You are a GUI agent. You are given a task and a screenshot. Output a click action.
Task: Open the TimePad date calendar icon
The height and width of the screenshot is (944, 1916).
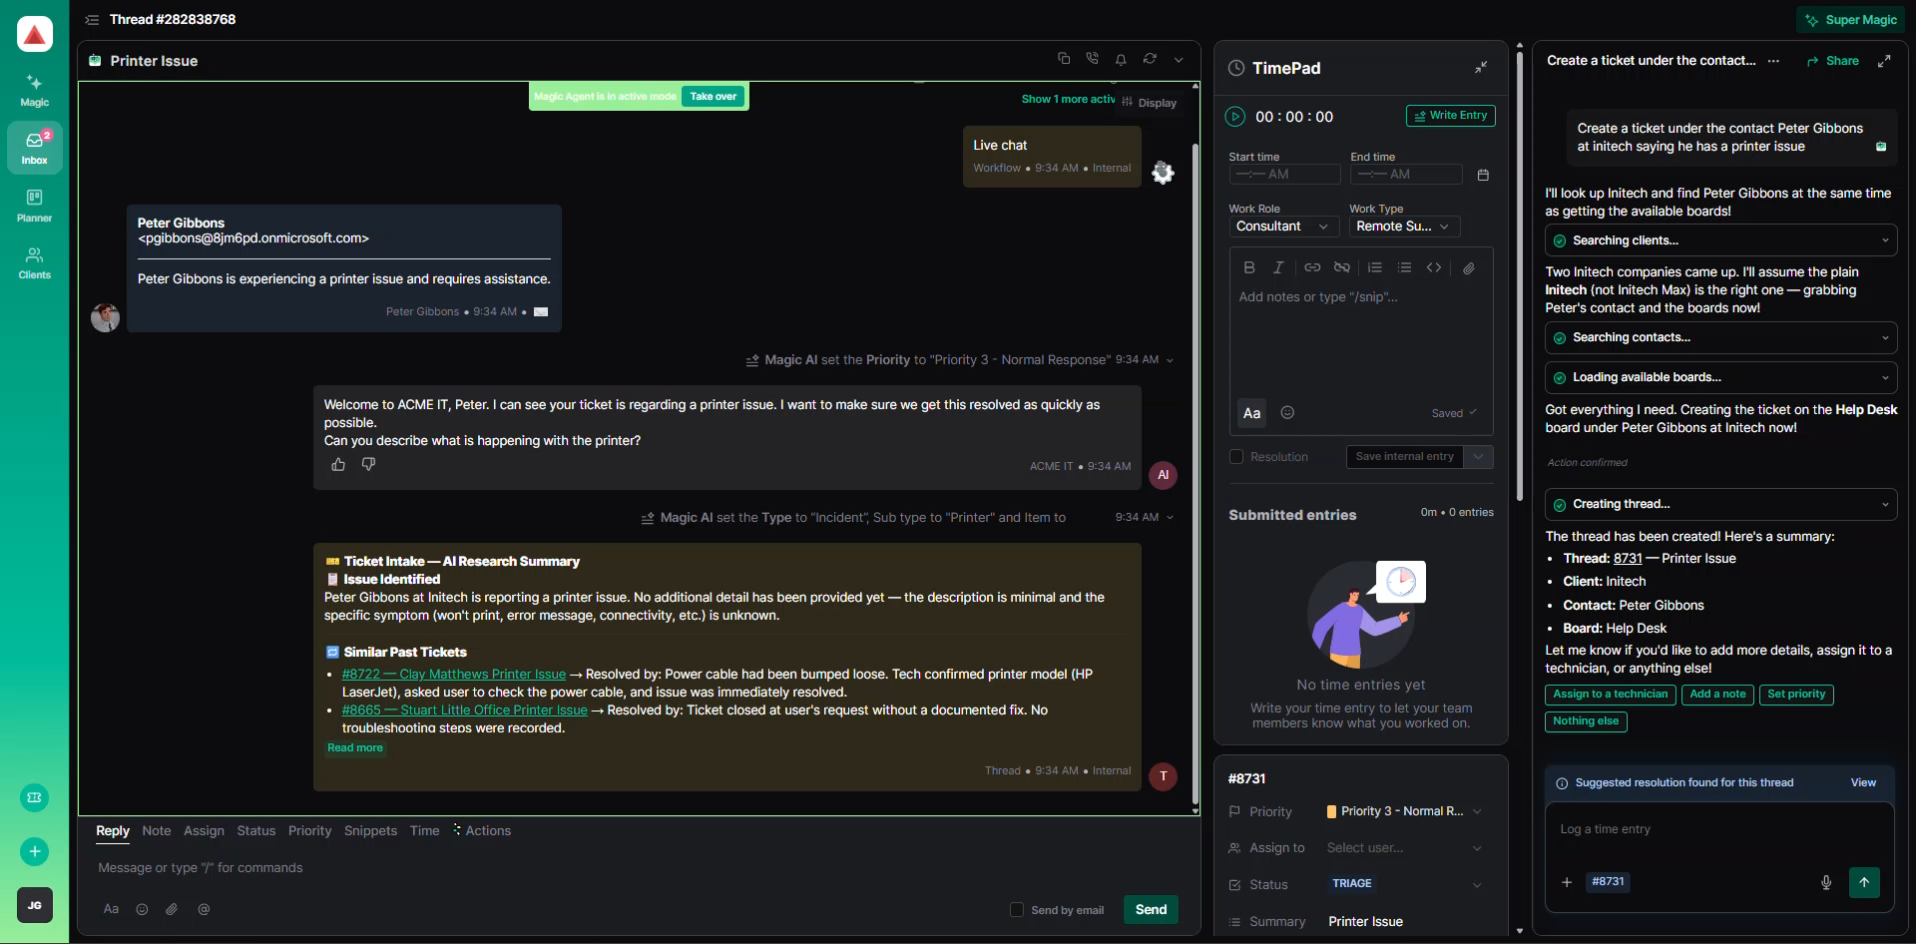pos(1483,175)
